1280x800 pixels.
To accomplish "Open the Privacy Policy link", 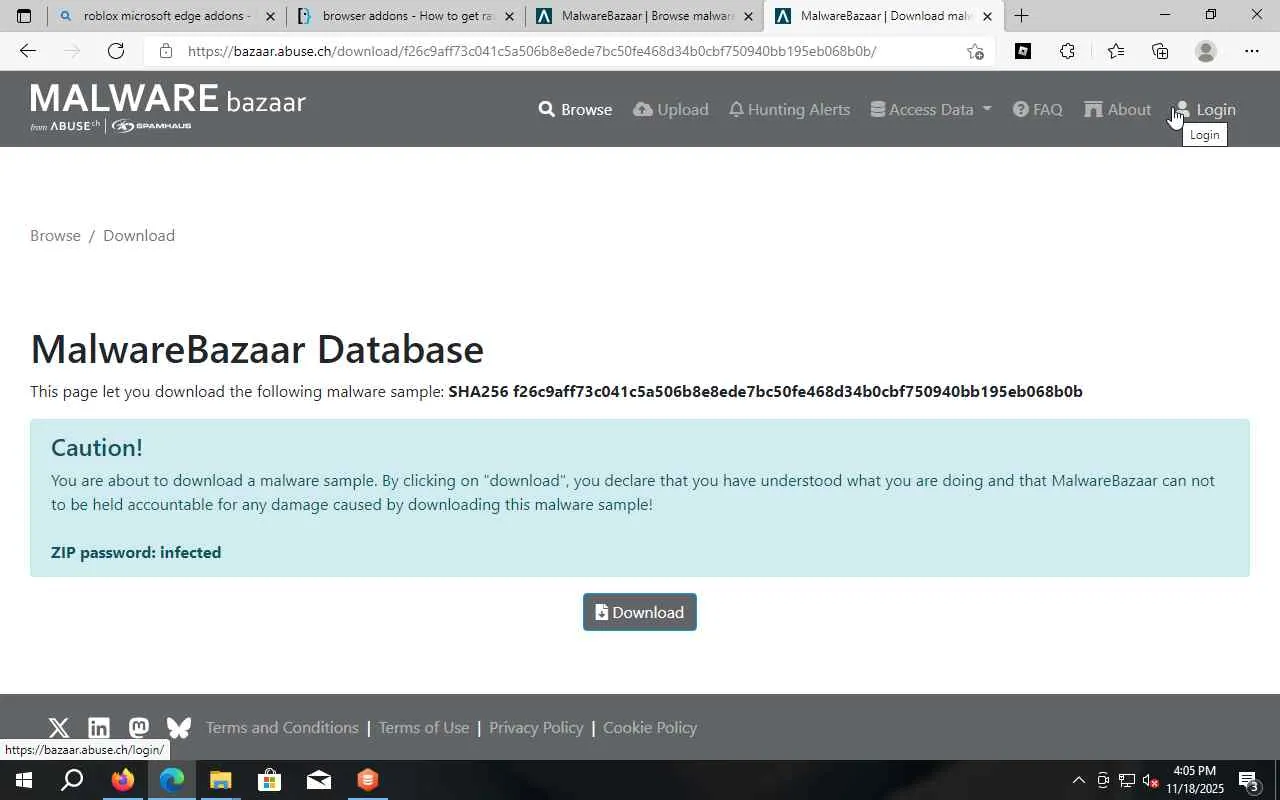I will pos(536,727).
